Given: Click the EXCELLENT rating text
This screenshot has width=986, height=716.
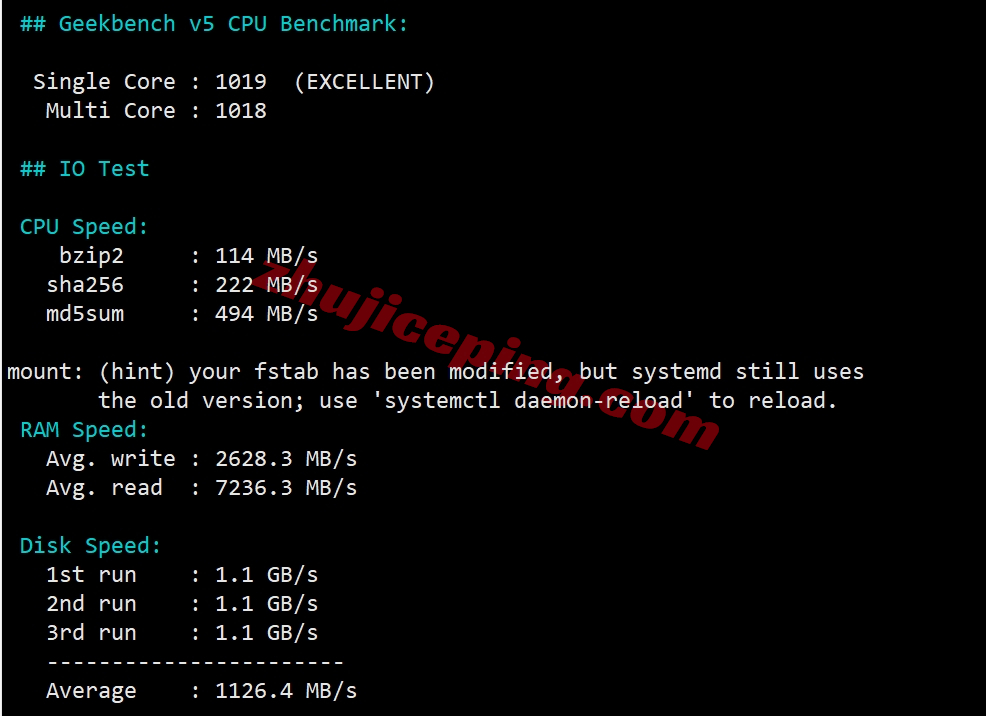Looking at the screenshot, I should click(364, 82).
